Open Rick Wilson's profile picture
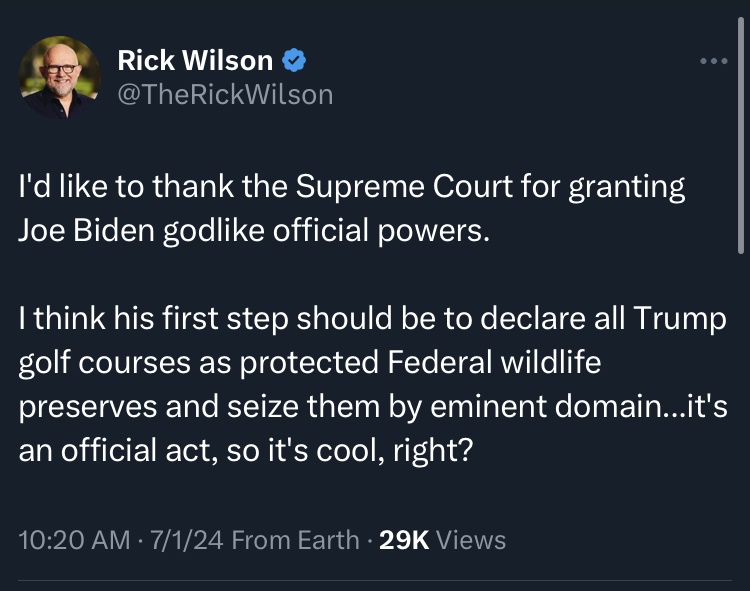 pyautogui.click(x=61, y=78)
